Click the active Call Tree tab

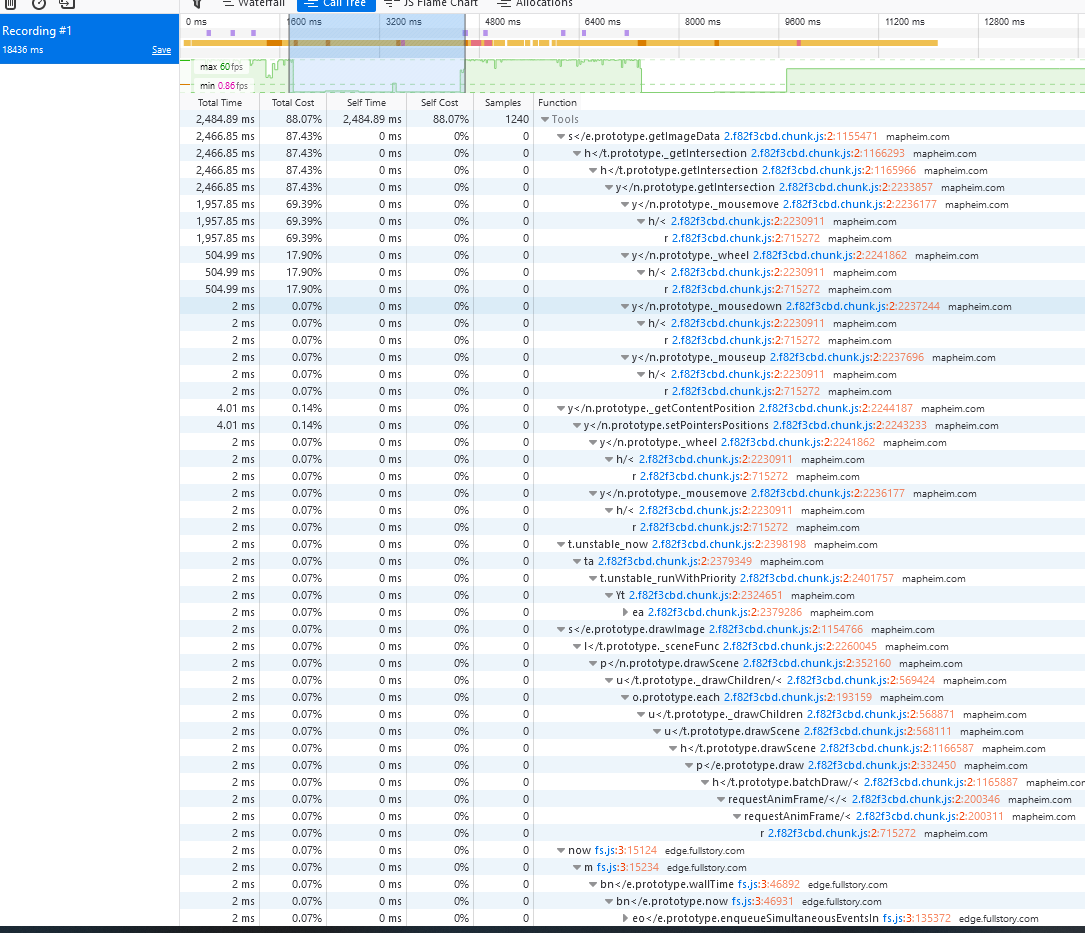tap(335, 4)
